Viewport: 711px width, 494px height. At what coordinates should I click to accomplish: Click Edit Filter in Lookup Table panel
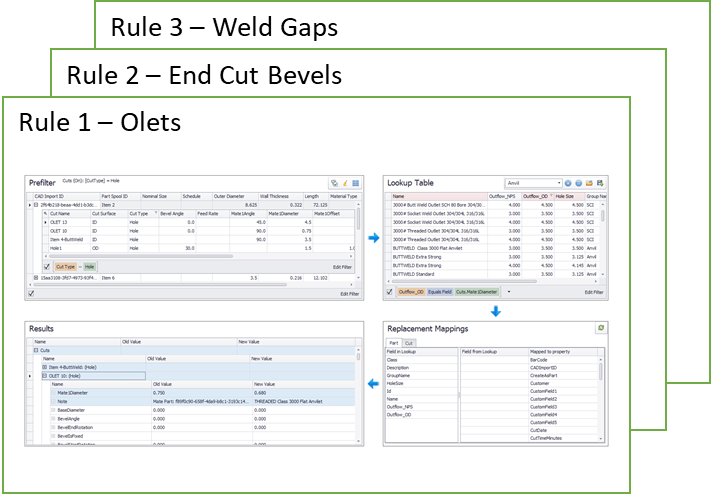[x=594, y=292]
